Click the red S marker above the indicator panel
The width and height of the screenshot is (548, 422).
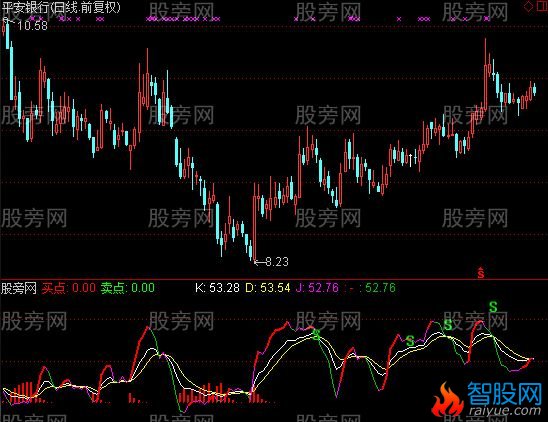[x=481, y=272]
